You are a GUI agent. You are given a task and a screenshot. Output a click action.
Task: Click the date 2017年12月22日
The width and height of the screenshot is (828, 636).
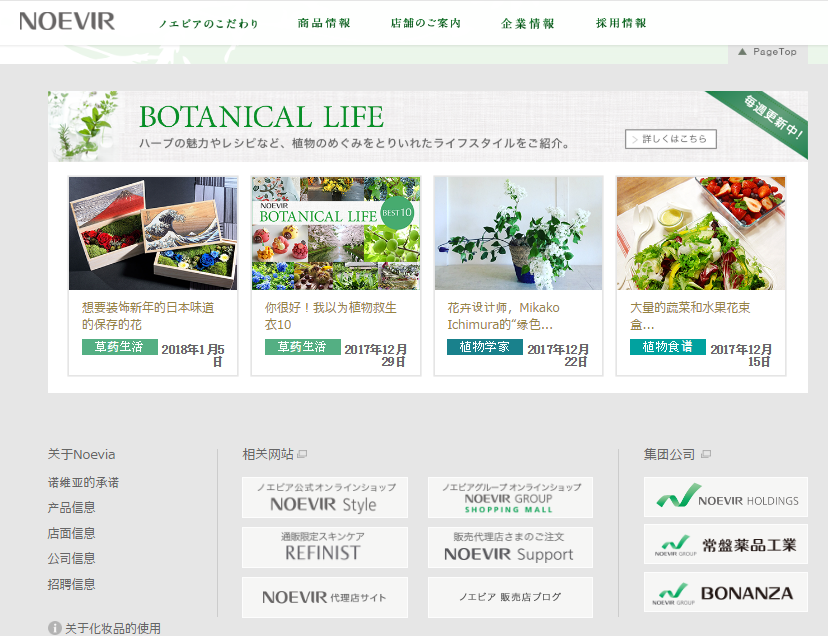[558, 355]
